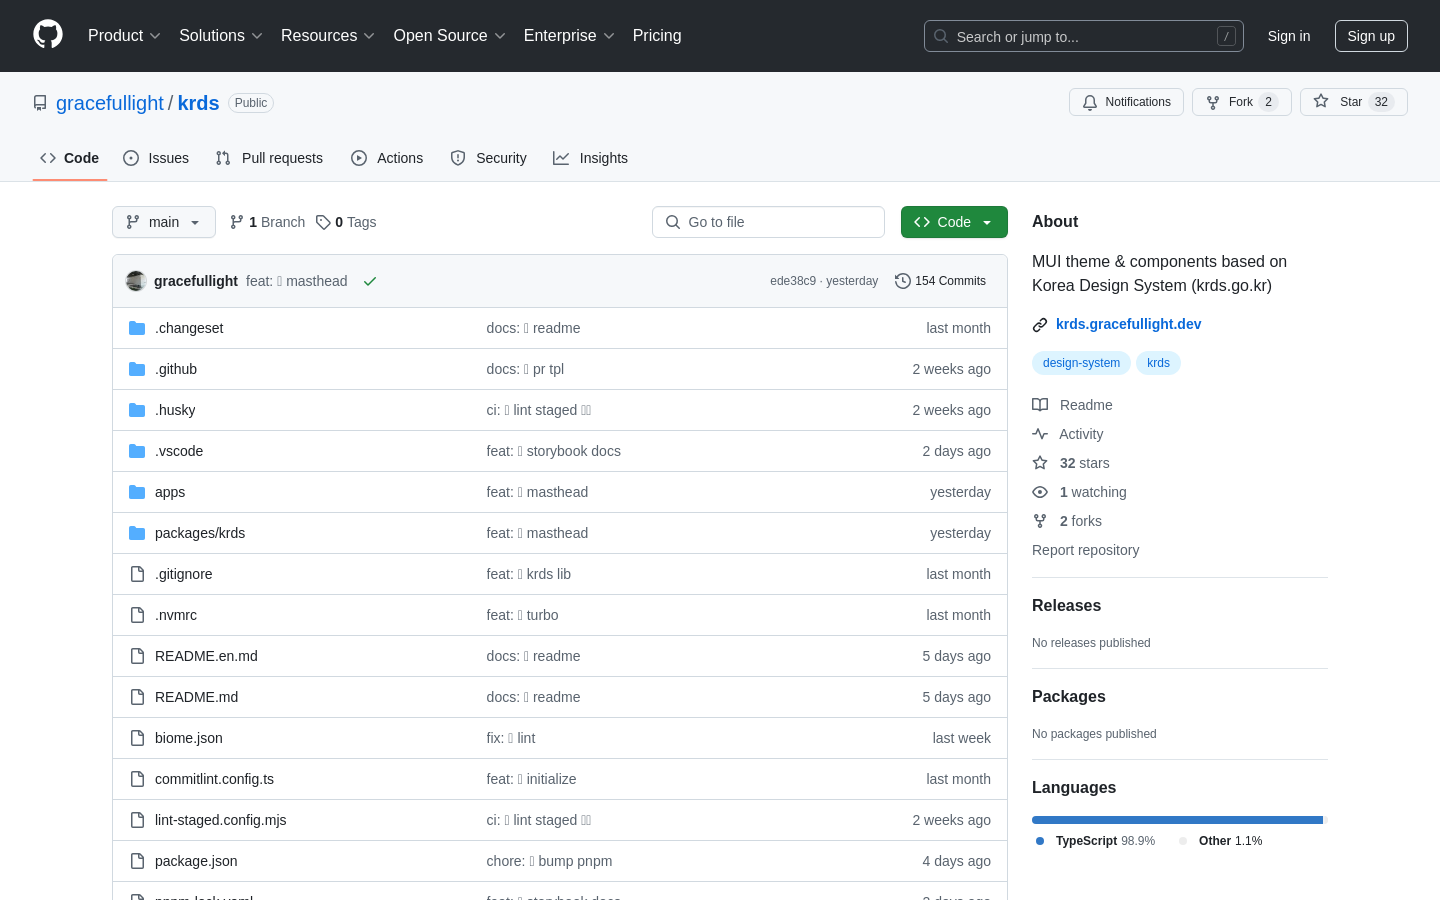The image size is (1440, 900).
Task: Open the Code tab
Action: pyautogui.click(x=70, y=158)
